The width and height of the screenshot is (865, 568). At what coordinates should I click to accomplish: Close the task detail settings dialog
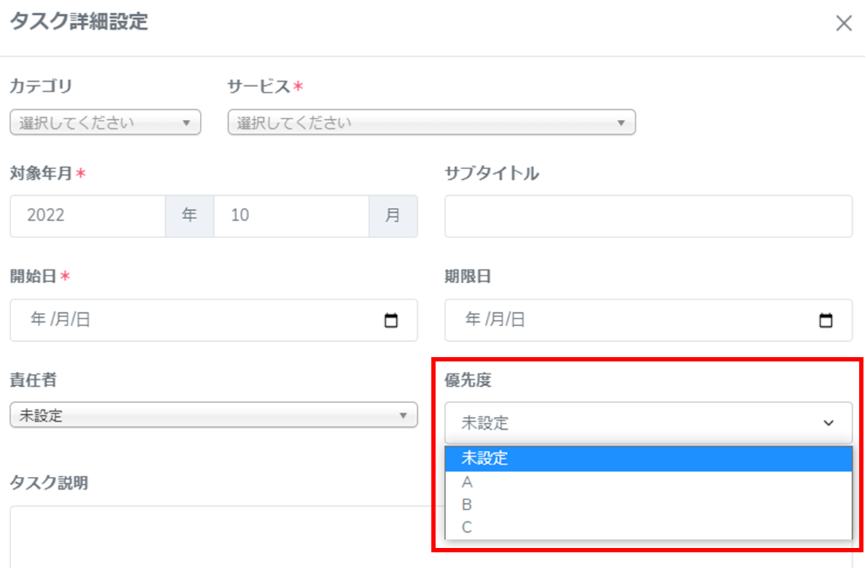click(x=843, y=24)
